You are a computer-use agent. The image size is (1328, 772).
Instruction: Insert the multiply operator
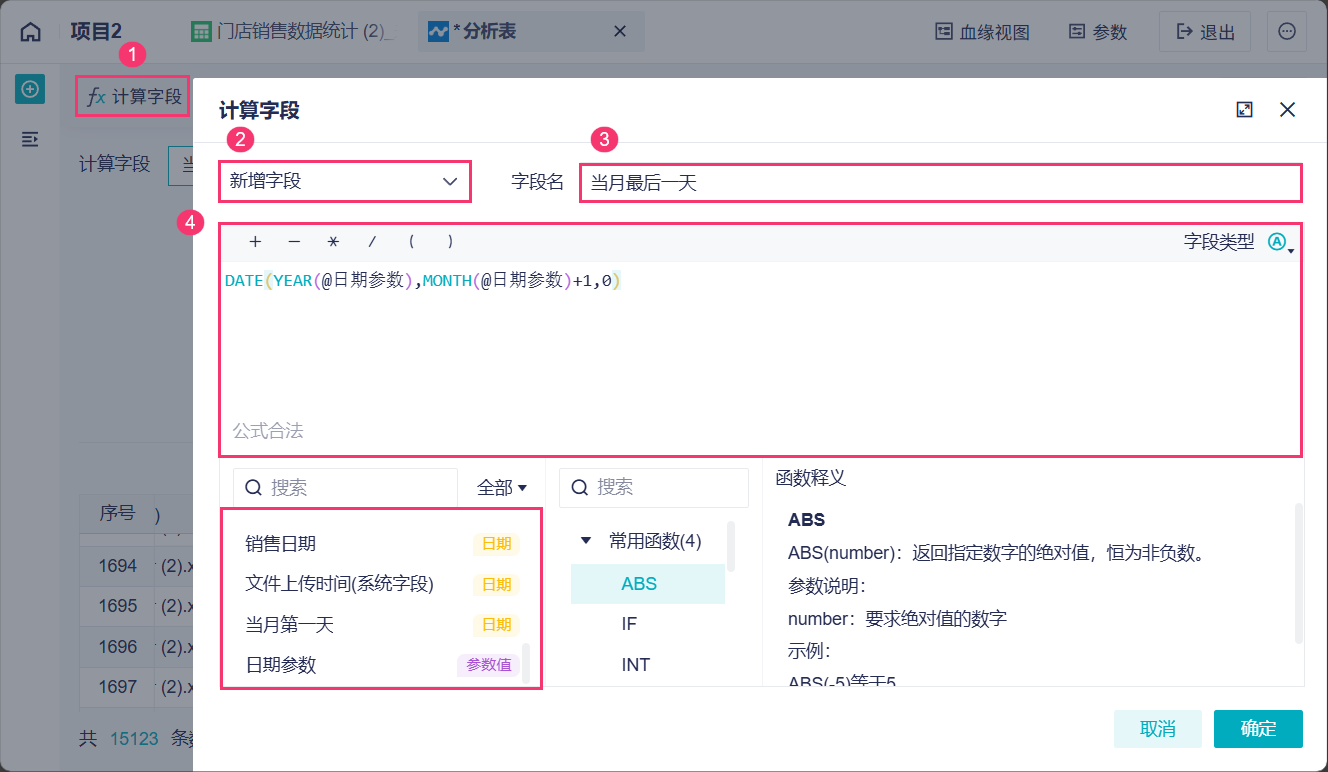click(333, 241)
